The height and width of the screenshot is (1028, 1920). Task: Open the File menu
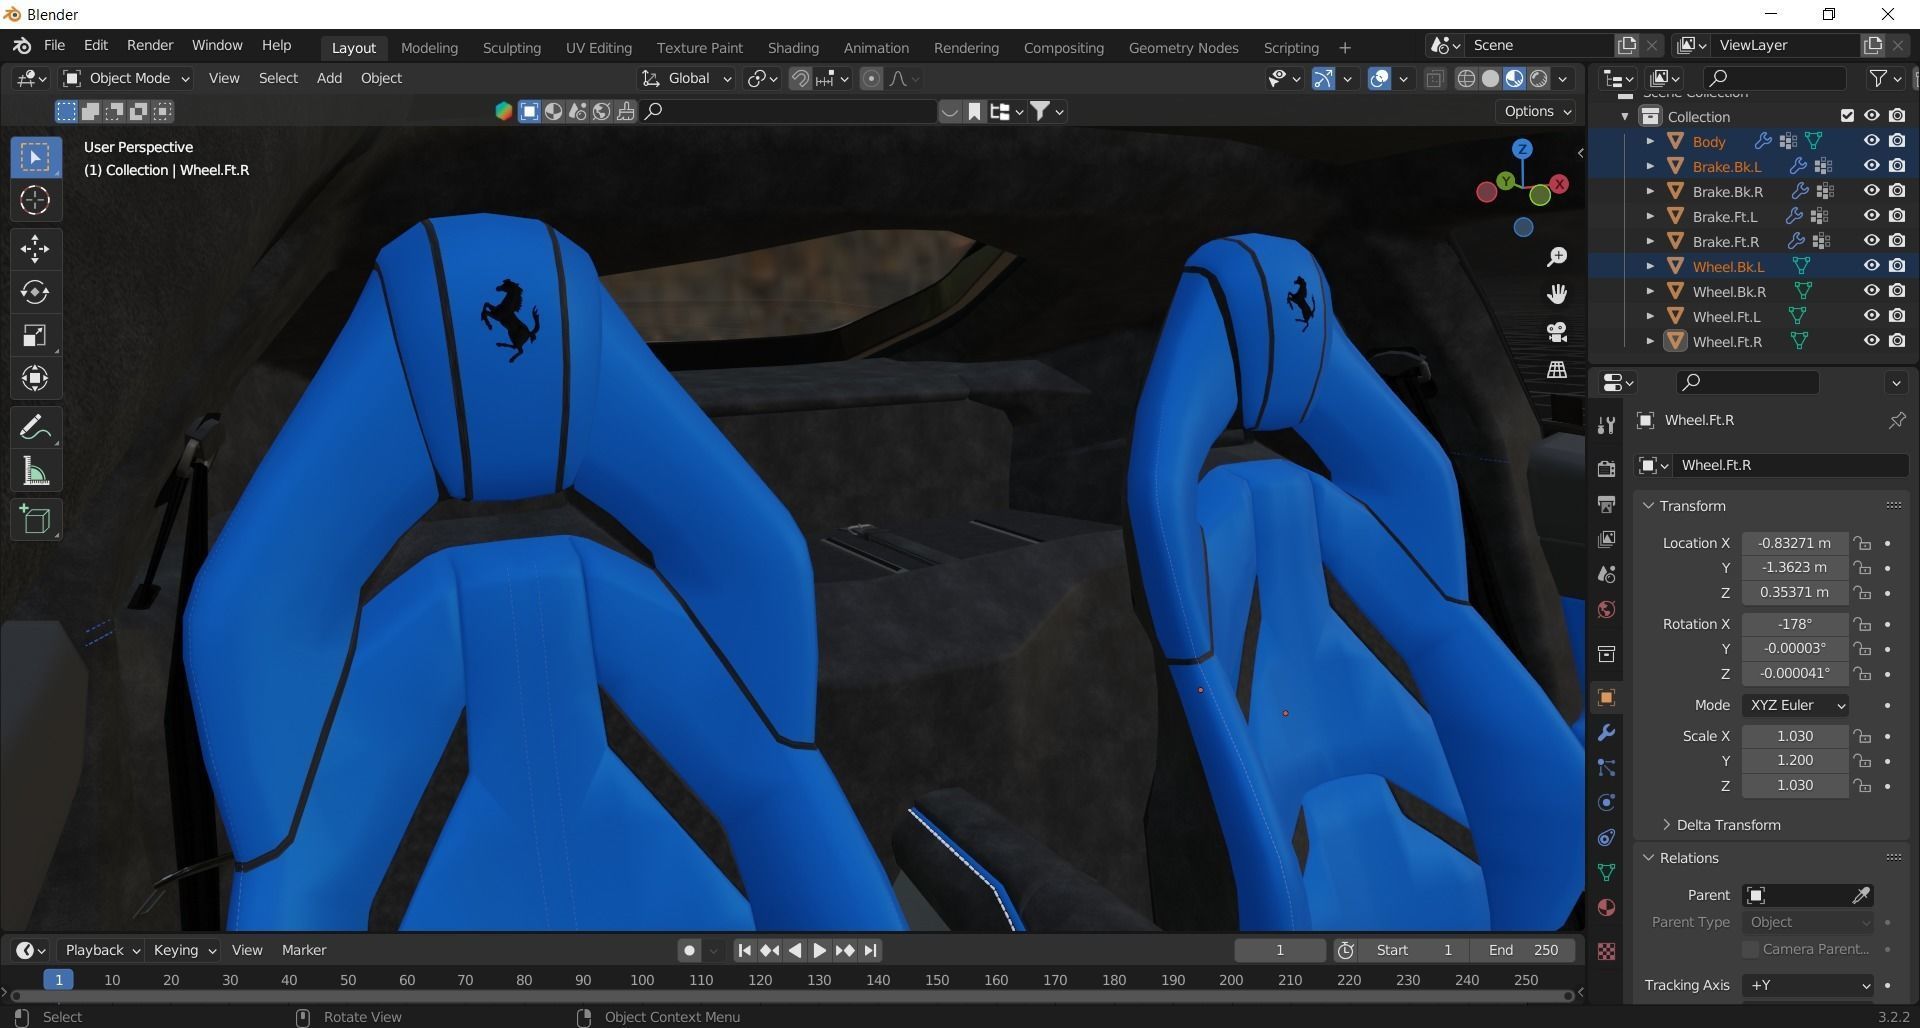pos(54,45)
